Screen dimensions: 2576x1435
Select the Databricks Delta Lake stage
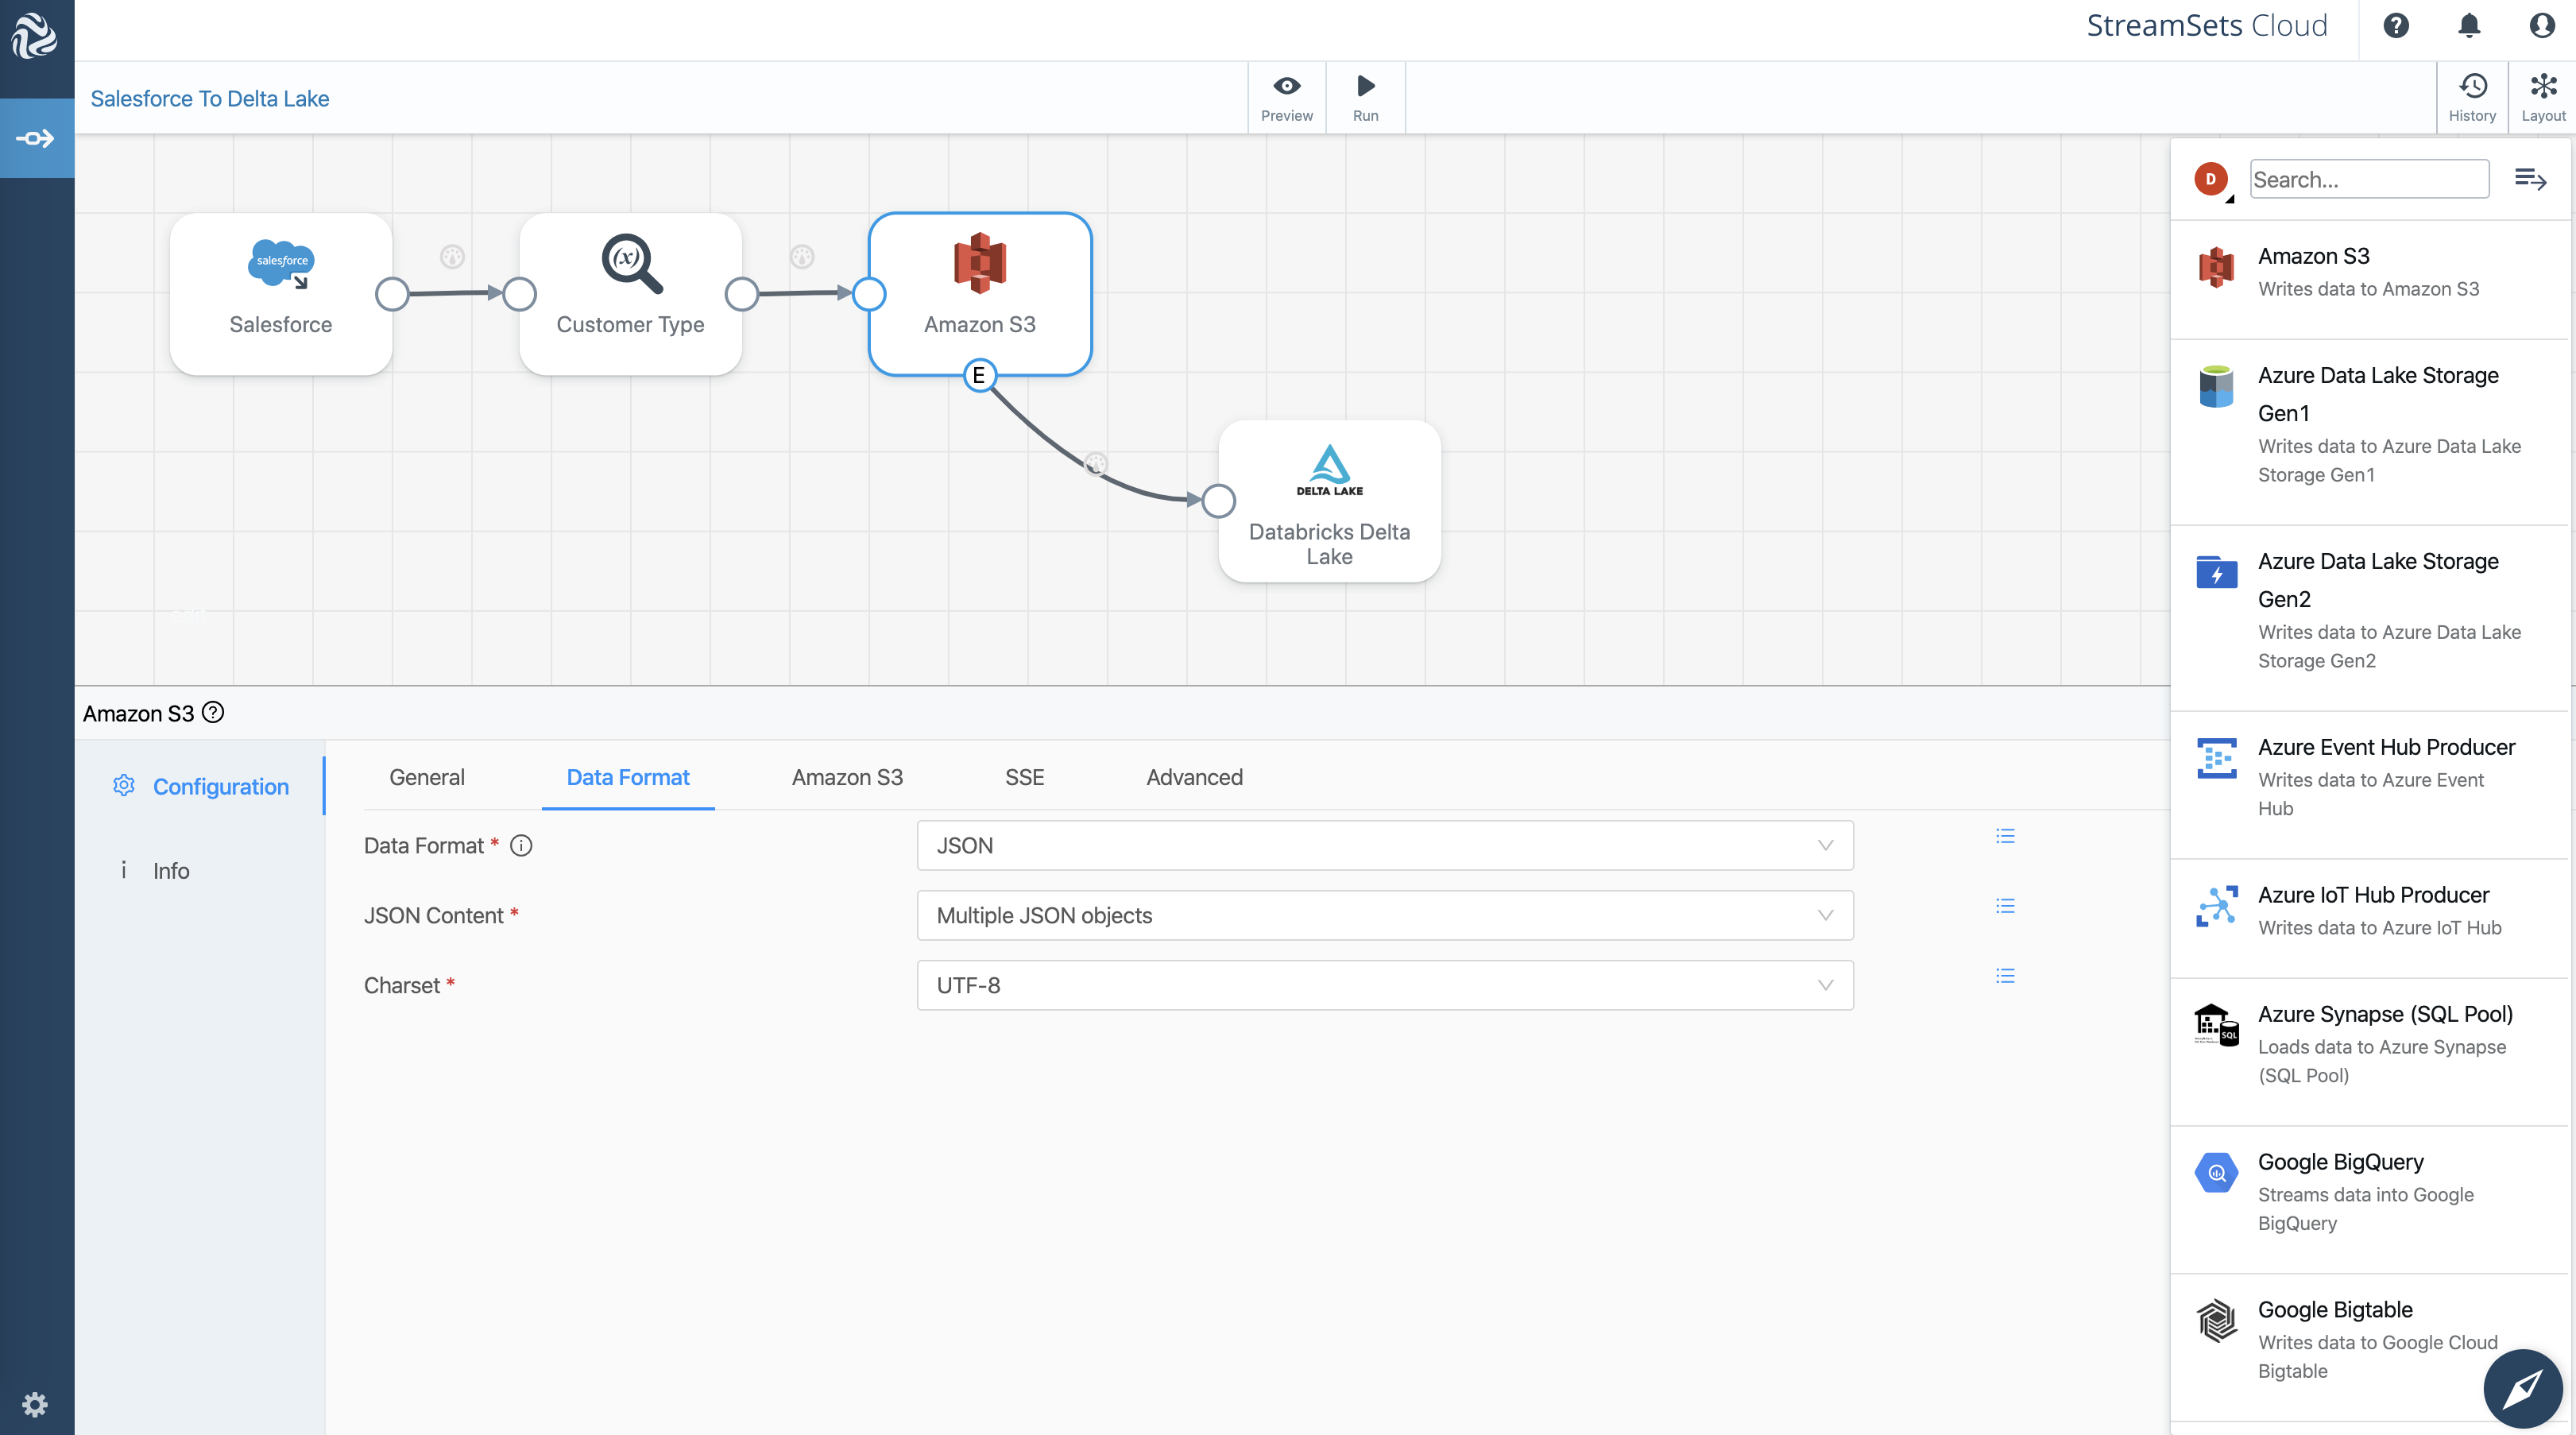pos(1329,501)
